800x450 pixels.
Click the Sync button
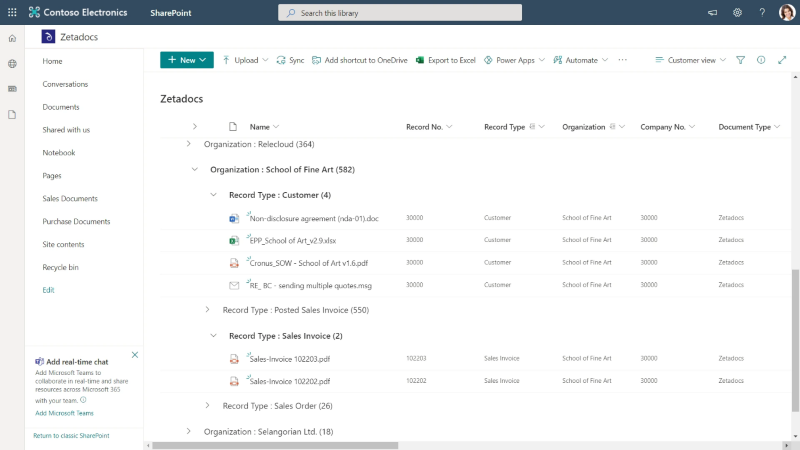coord(290,60)
